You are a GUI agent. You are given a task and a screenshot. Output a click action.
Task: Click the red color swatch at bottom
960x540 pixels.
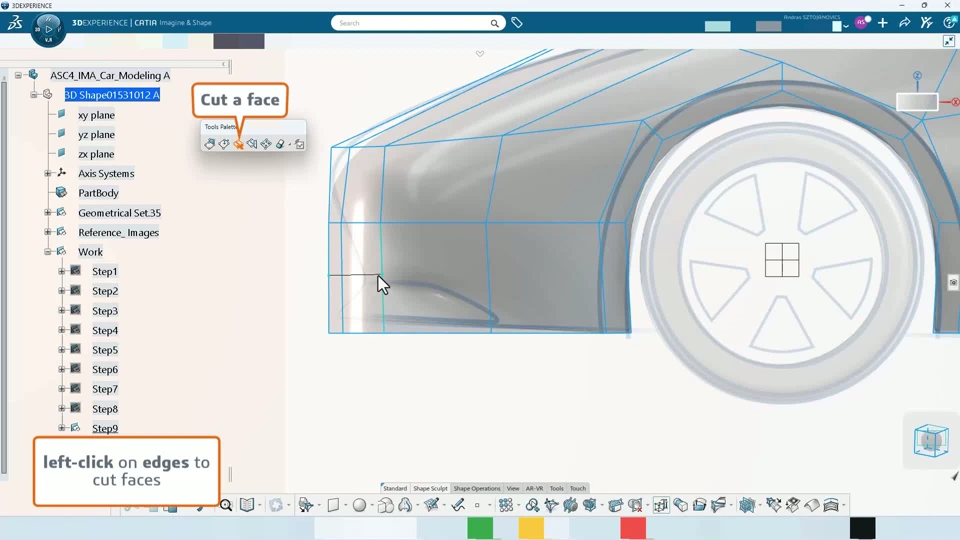coord(633,528)
